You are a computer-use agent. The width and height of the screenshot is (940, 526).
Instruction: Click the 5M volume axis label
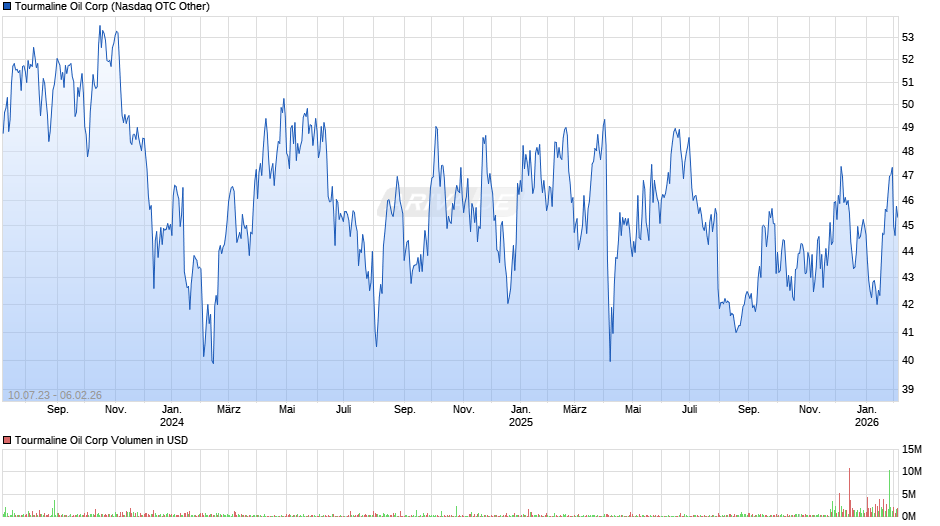coord(909,494)
